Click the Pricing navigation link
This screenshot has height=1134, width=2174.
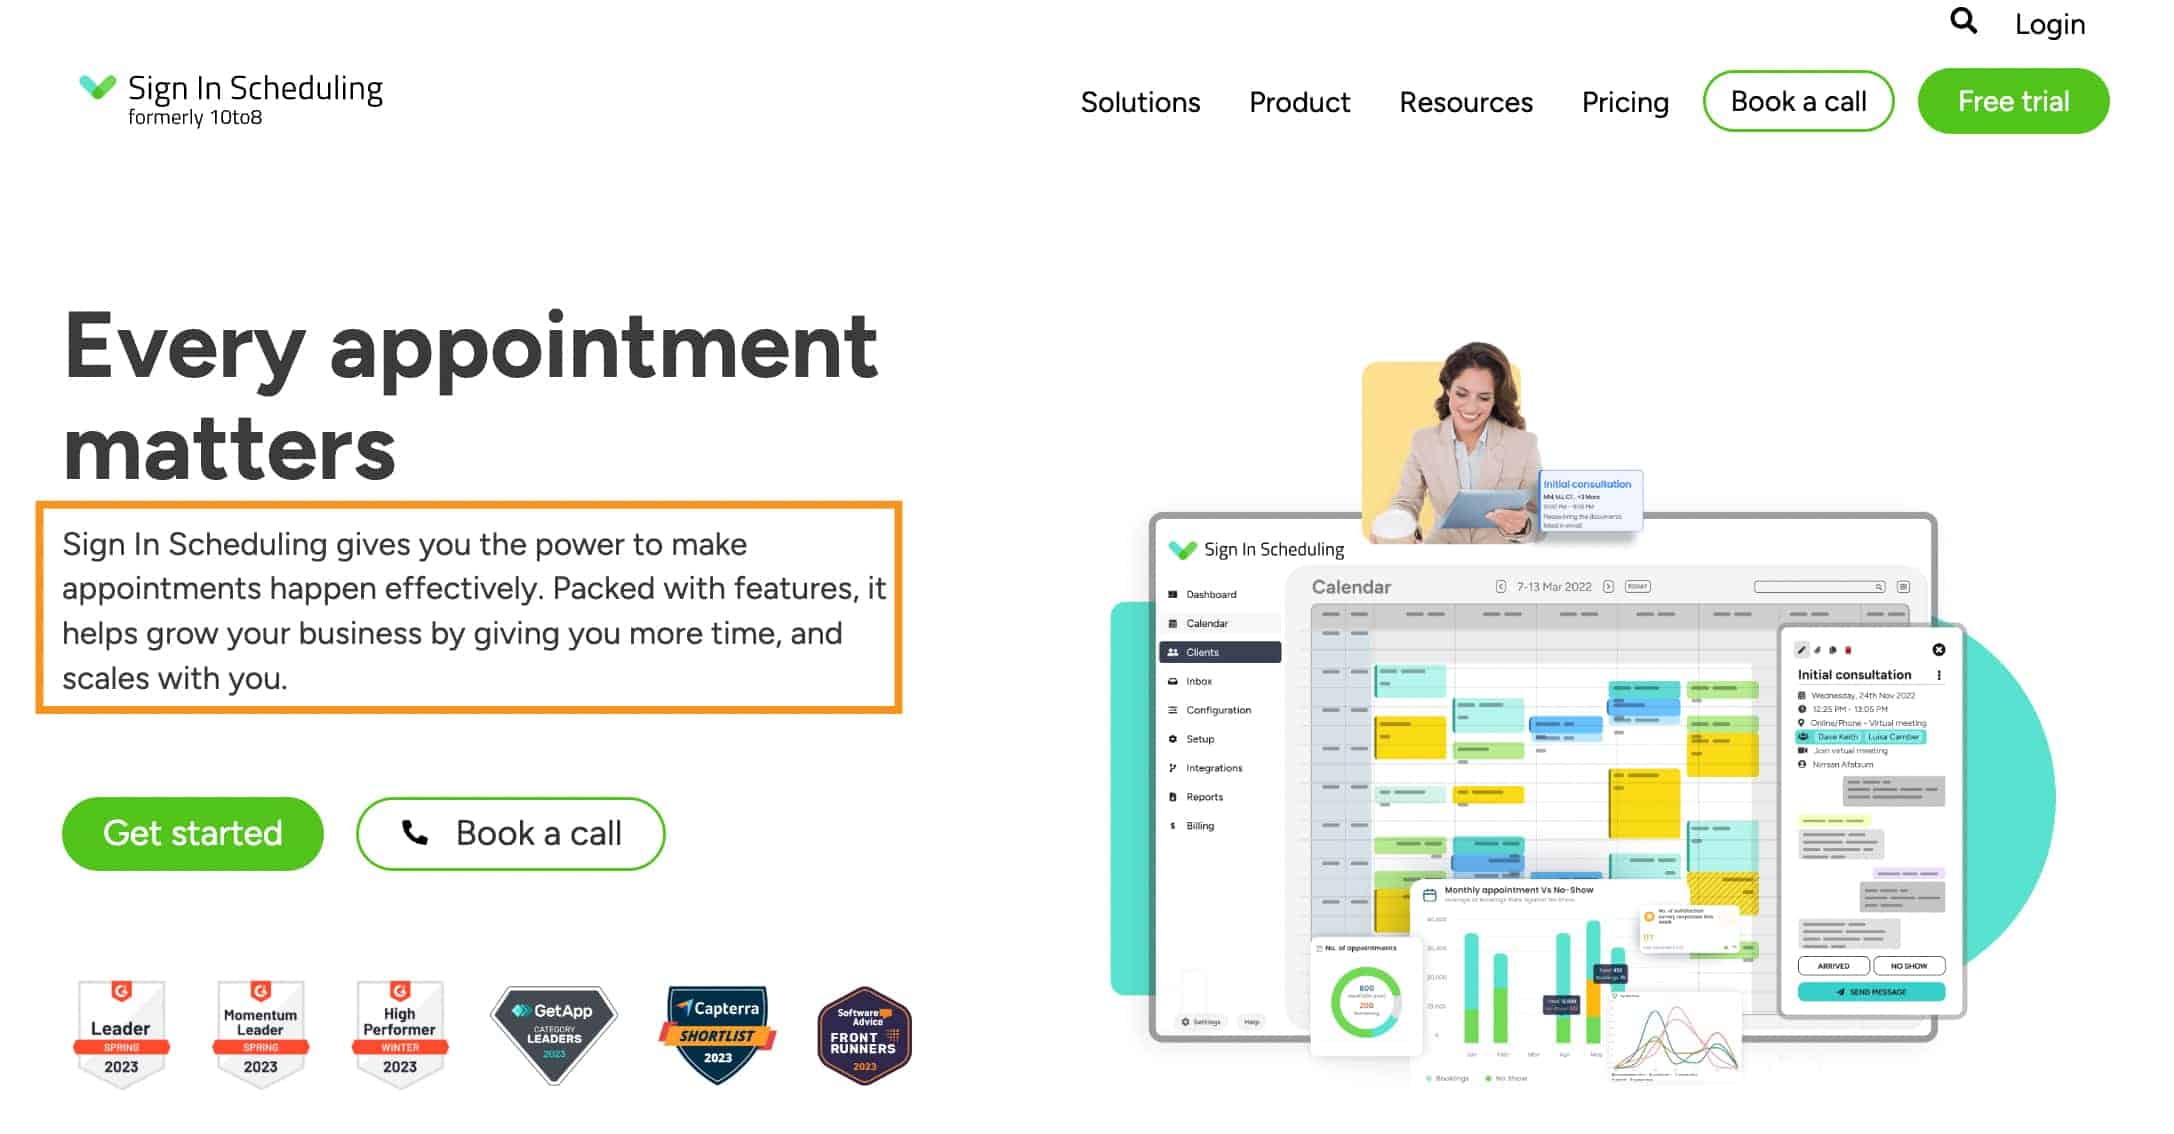(x=1623, y=101)
